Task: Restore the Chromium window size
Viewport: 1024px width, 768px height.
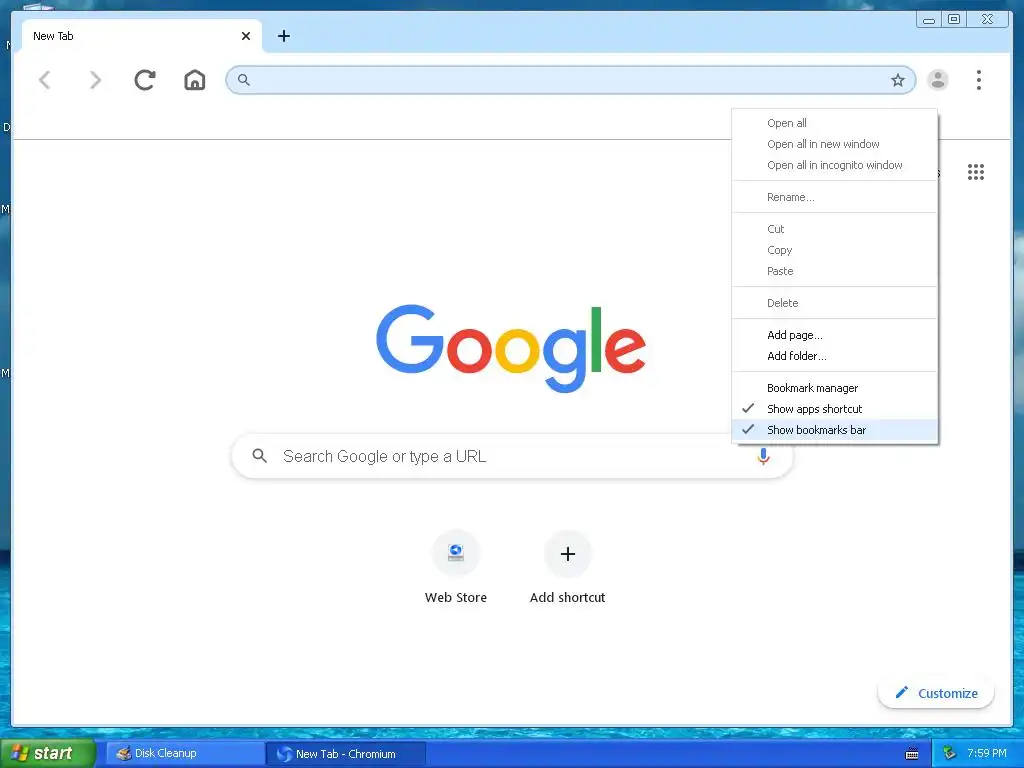Action: (x=954, y=20)
